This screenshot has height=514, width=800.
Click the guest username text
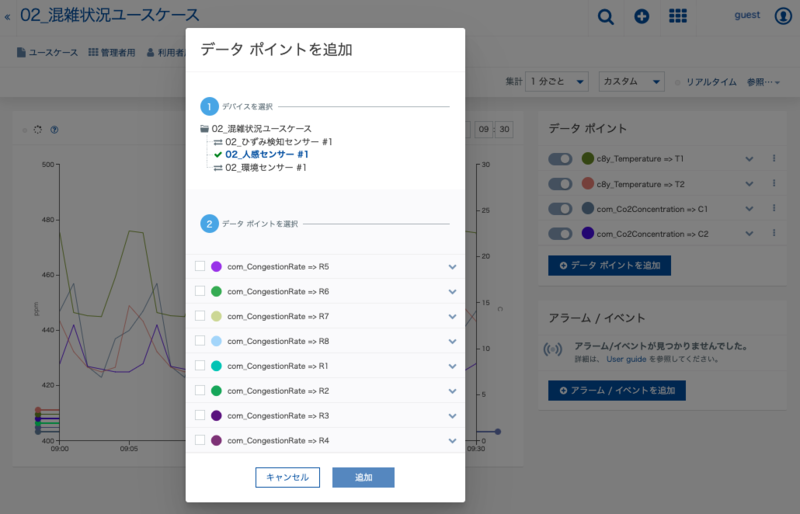[747, 15]
